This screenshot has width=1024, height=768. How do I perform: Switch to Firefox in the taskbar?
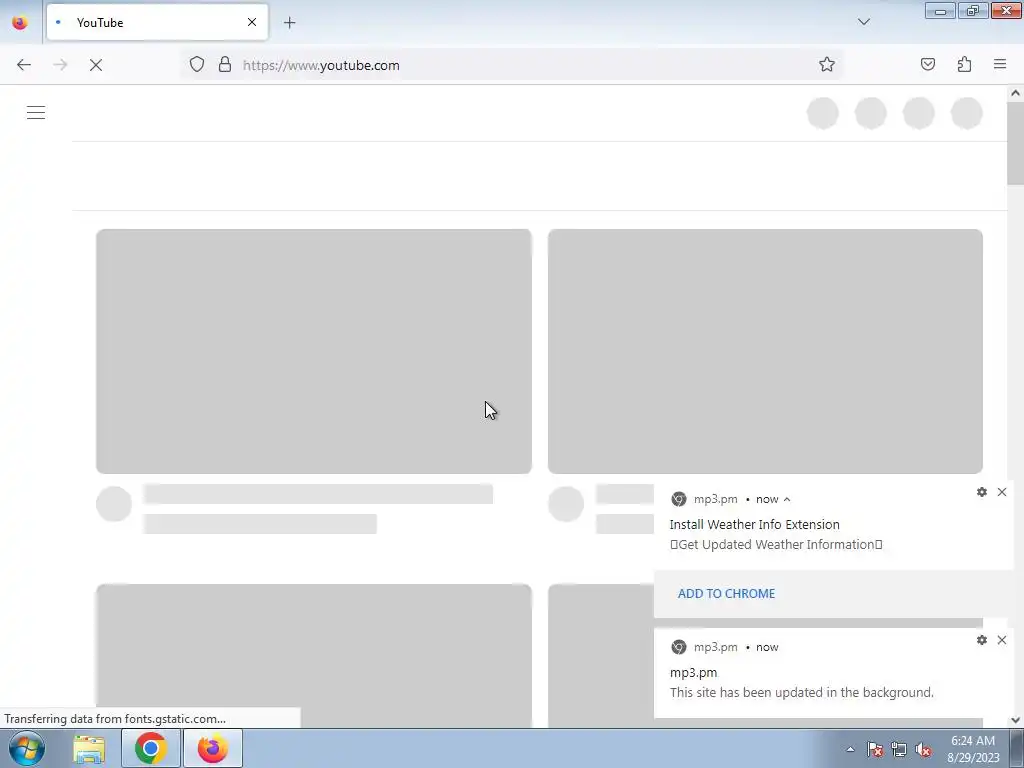[x=213, y=748]
